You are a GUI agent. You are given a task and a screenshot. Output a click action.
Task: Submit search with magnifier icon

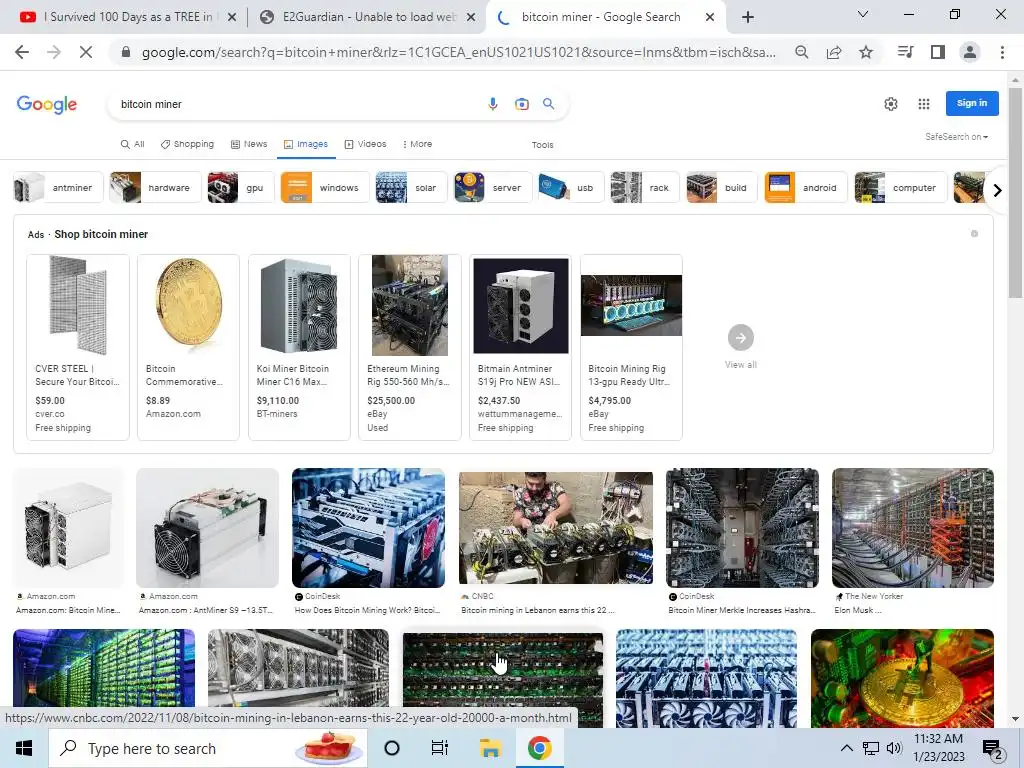tap(549, 104)
